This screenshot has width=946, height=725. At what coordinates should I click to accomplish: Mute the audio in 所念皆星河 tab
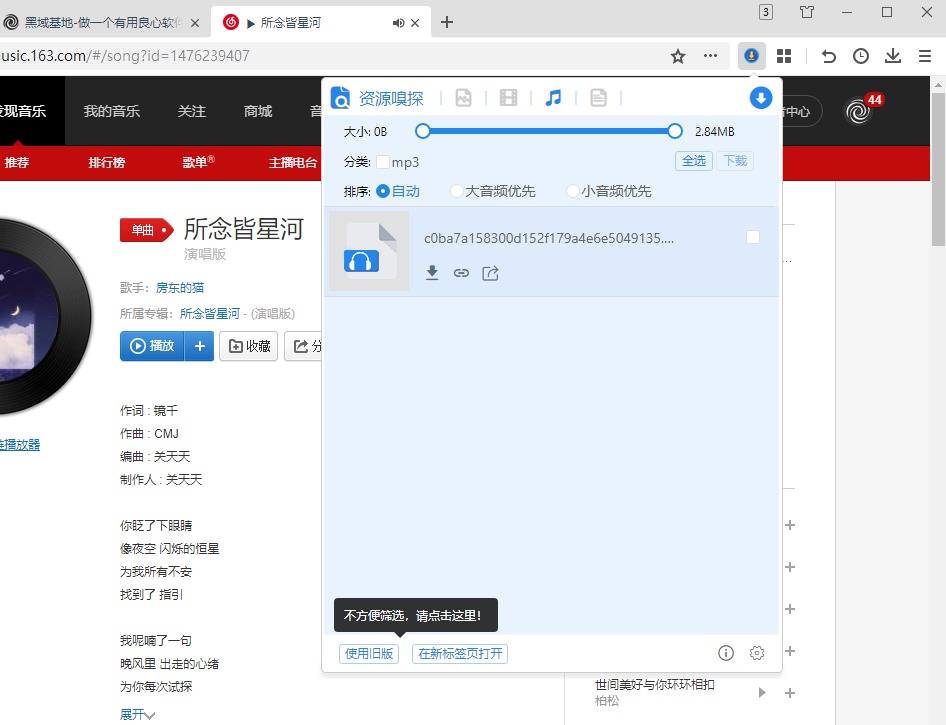click(398, 23)
